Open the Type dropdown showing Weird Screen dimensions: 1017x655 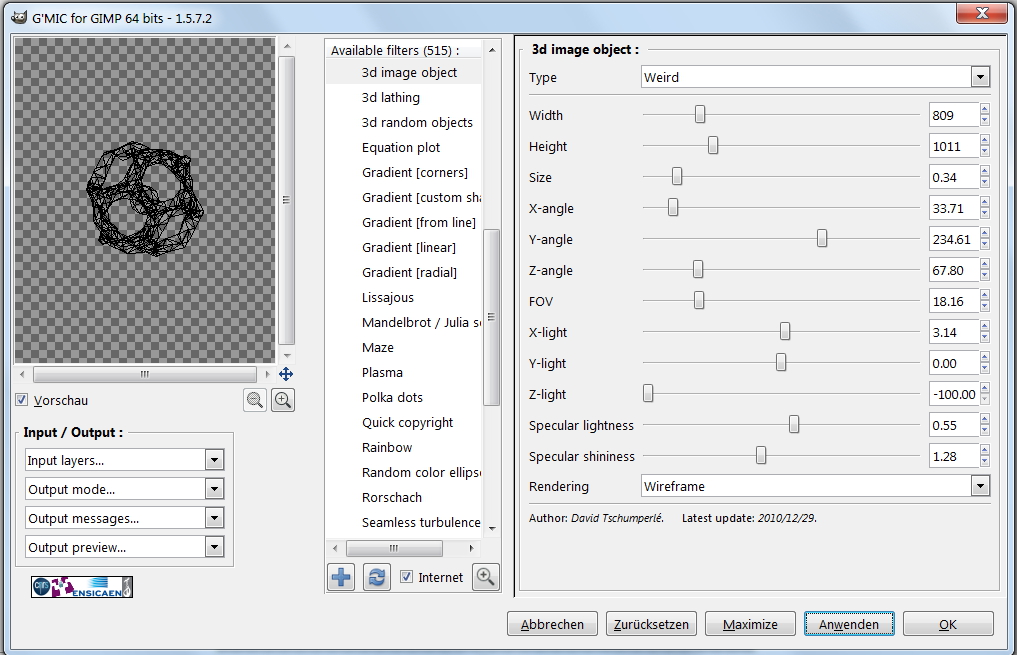click(815, 77)
